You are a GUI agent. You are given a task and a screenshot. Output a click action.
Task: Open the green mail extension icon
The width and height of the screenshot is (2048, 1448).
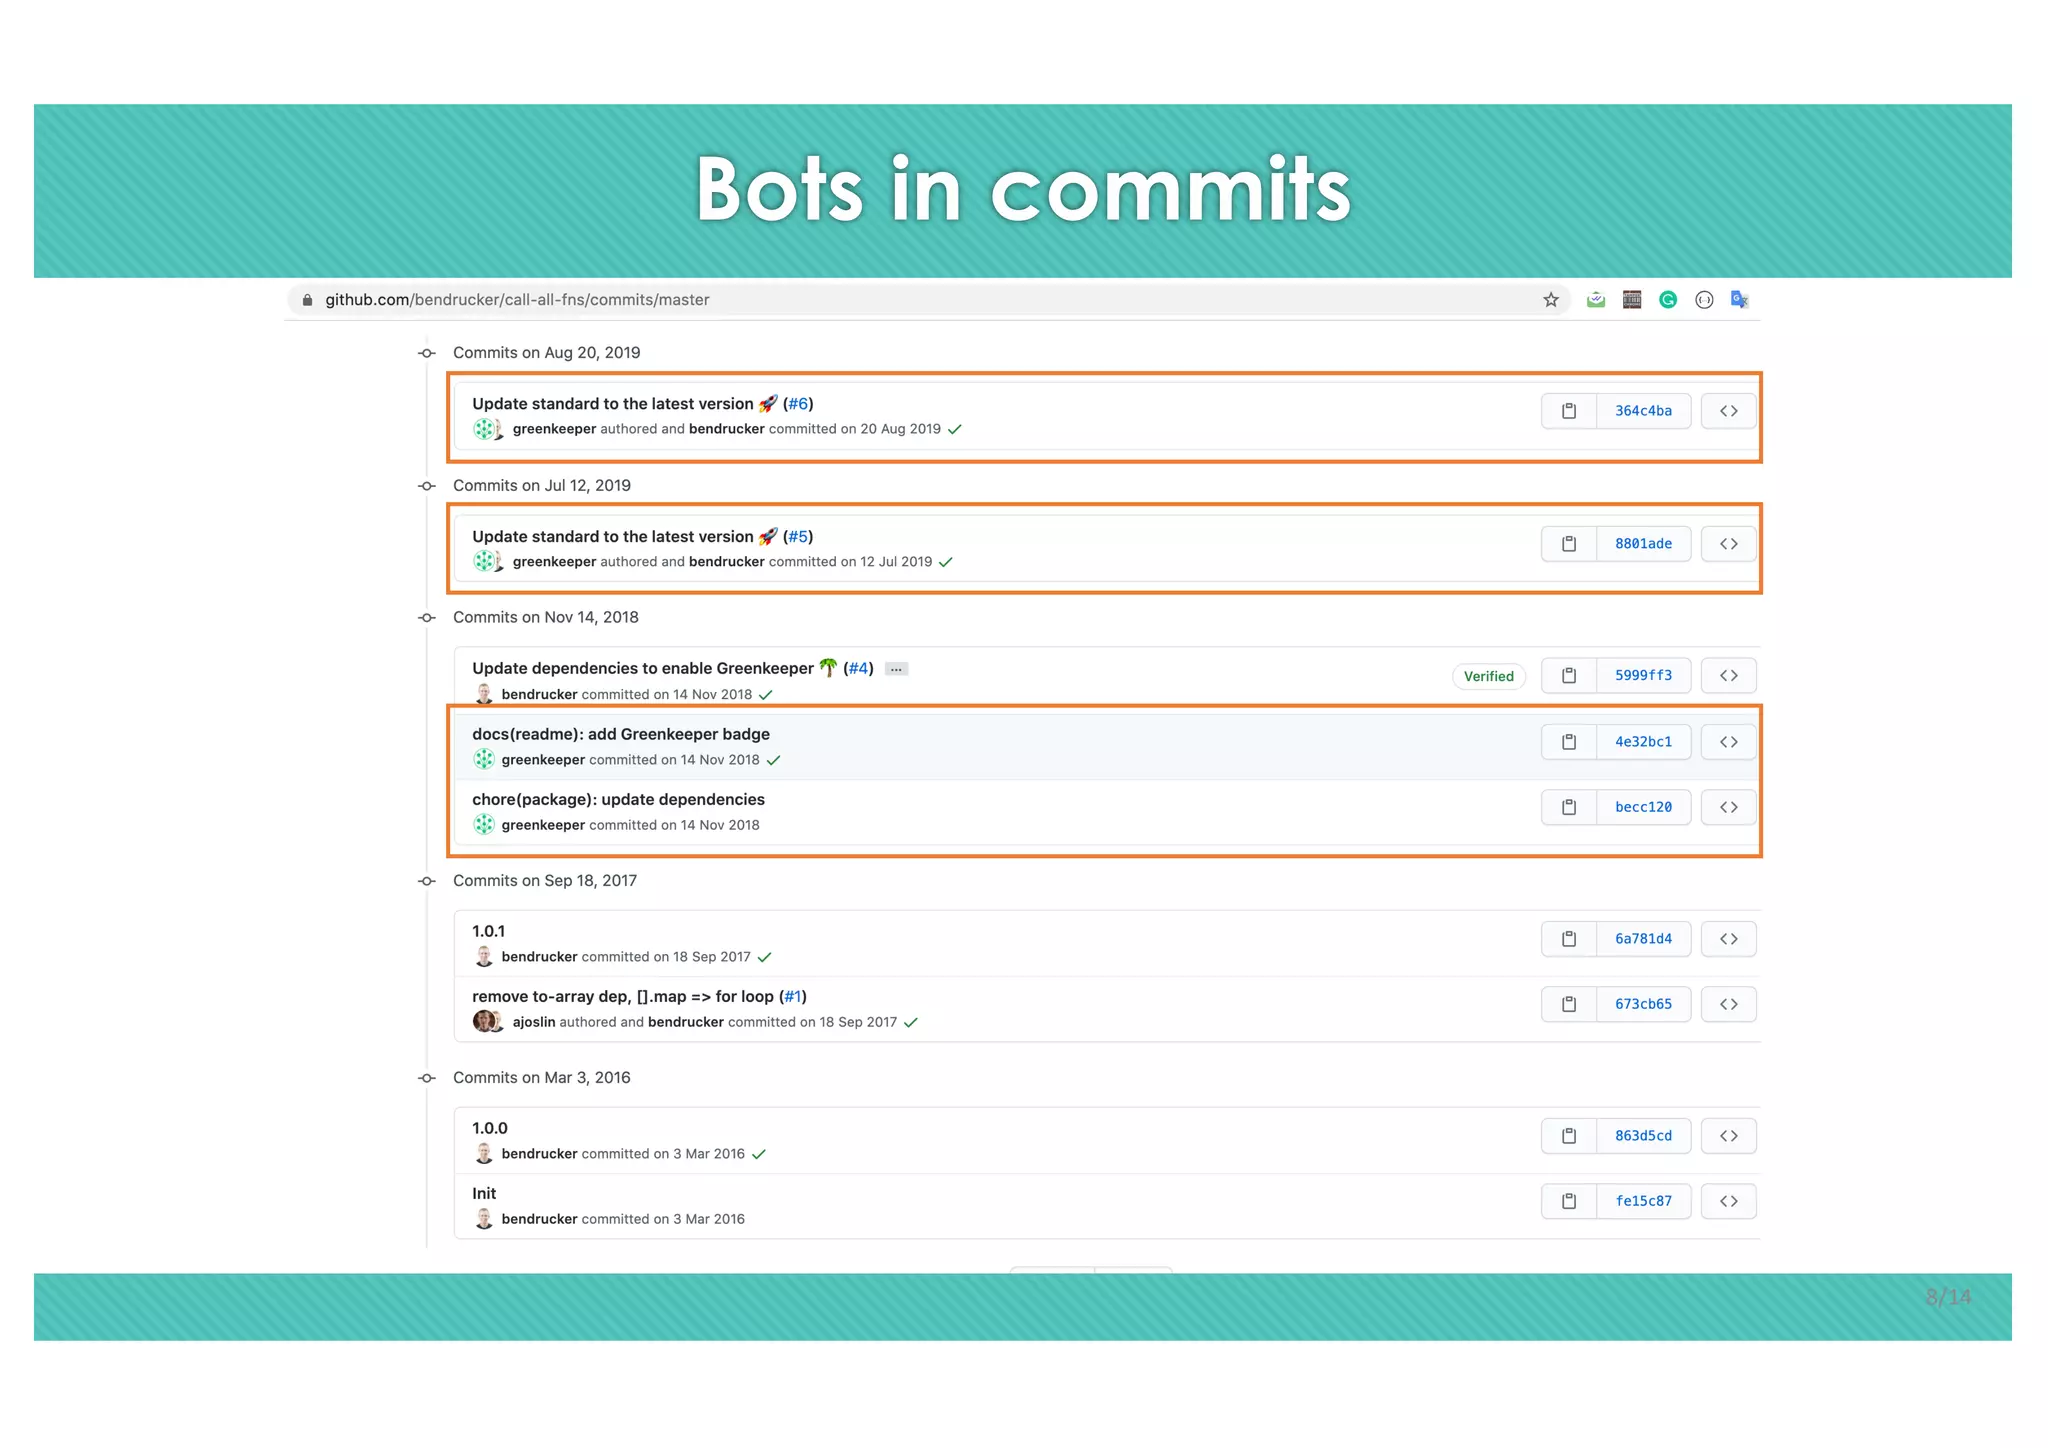point(1596,300)
